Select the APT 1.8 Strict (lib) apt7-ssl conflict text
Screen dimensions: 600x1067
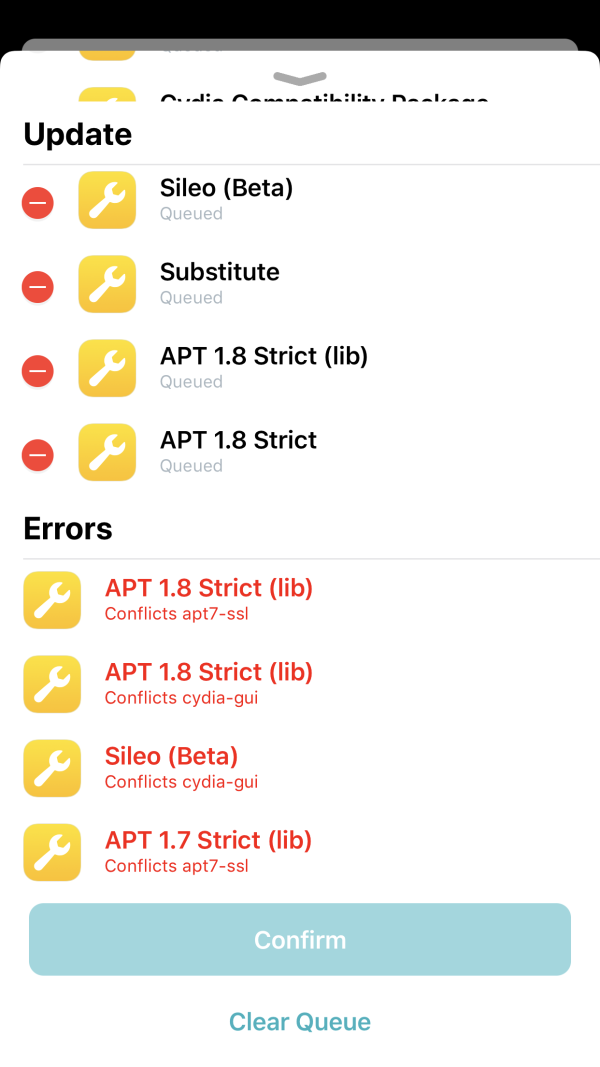coord(177,614)
